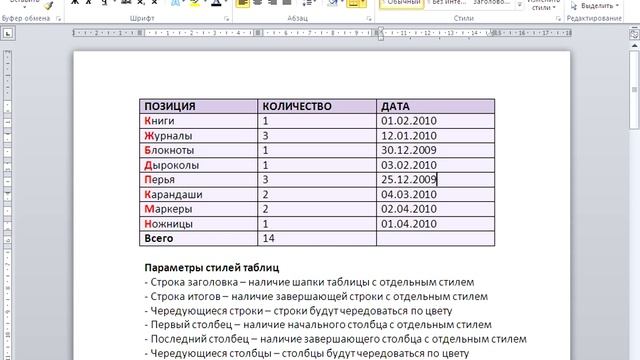The image size is (640, 360).
Task: Justify the paragraph text
Action: click(x=287, y=3)
